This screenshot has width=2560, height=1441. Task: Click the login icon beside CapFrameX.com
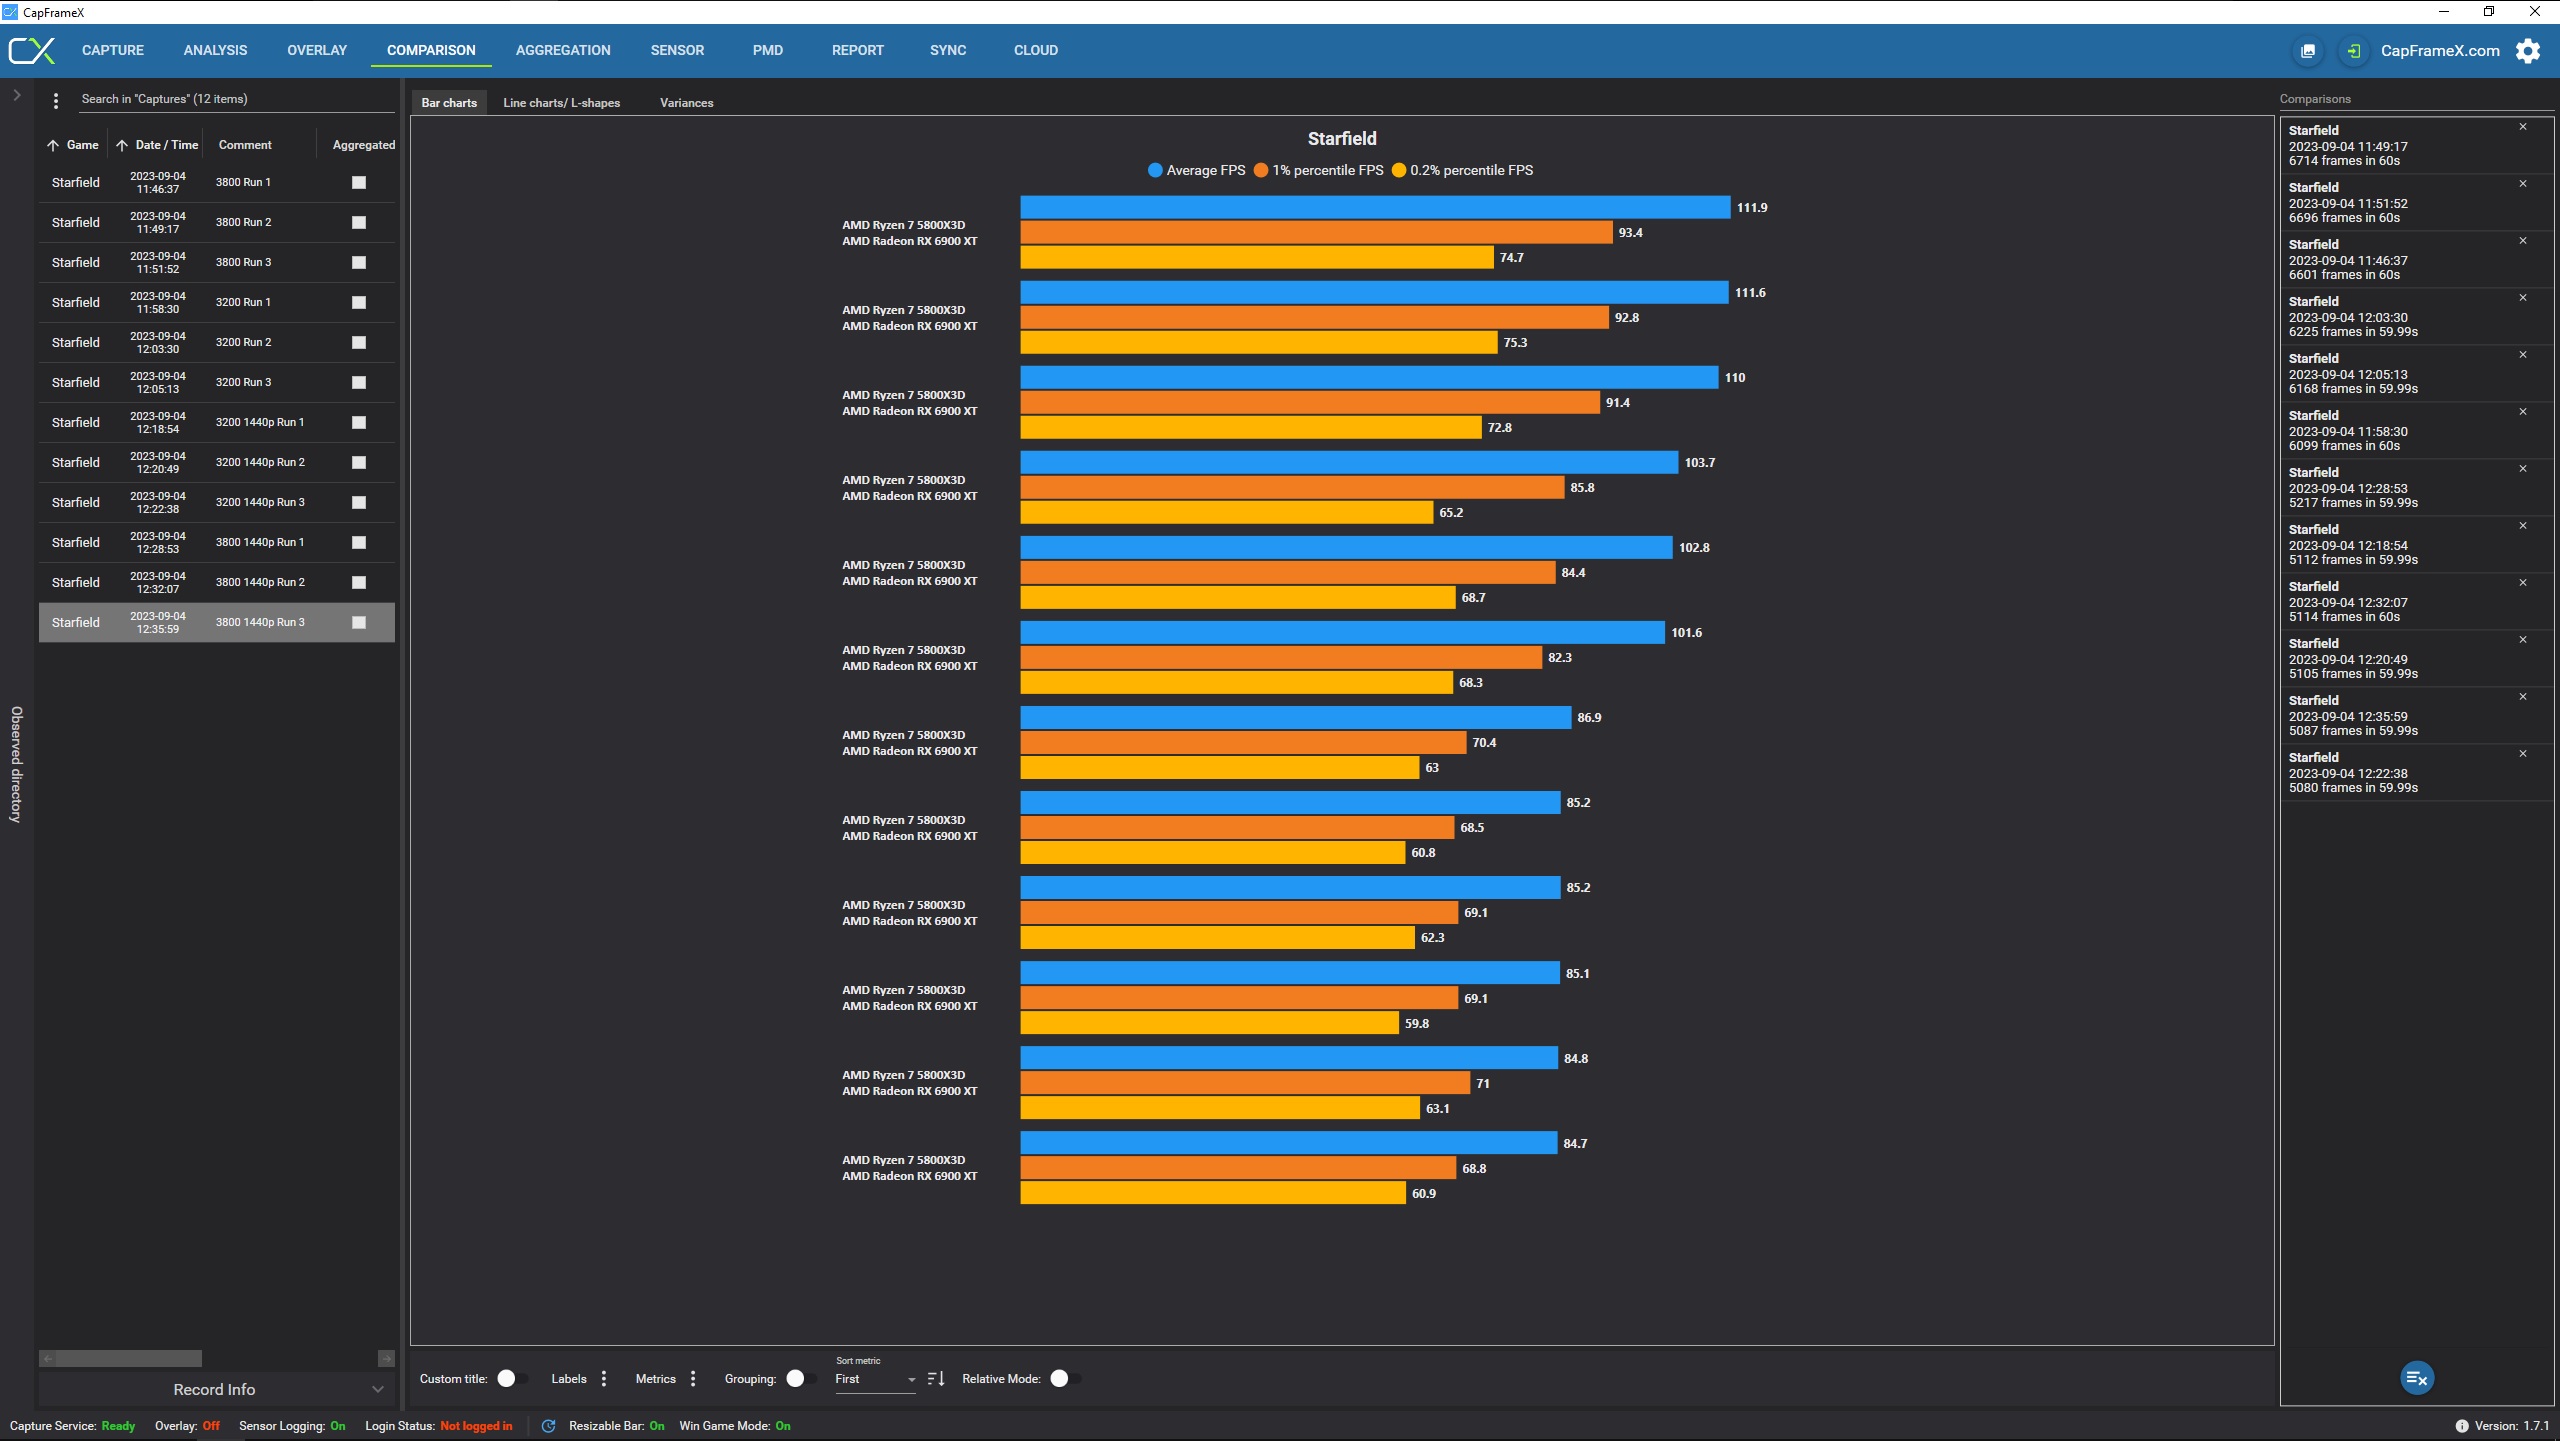click(x=2354, y=51)
